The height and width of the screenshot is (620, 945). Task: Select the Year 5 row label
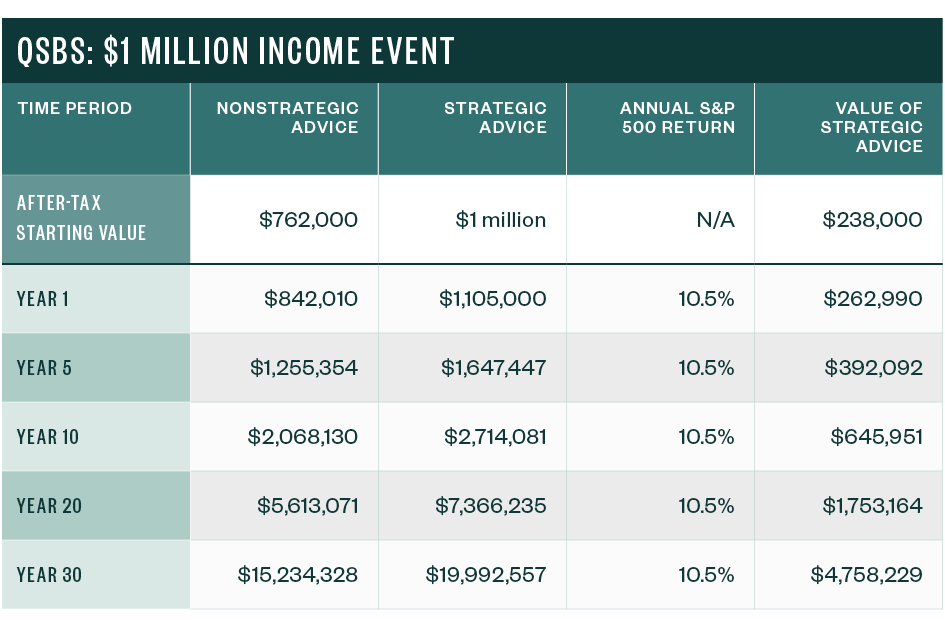point(45,368)
